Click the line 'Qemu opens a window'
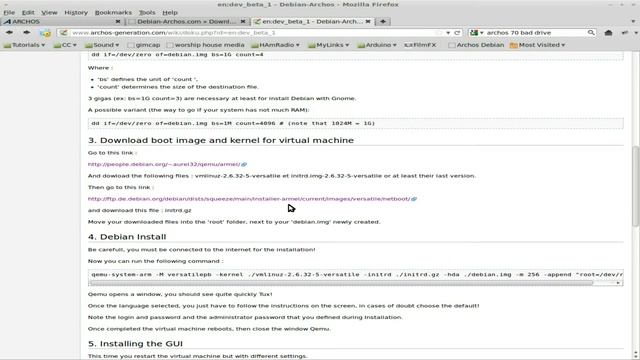Image resolution: width=640 pixels, height=360 pixels. point(180,294)
